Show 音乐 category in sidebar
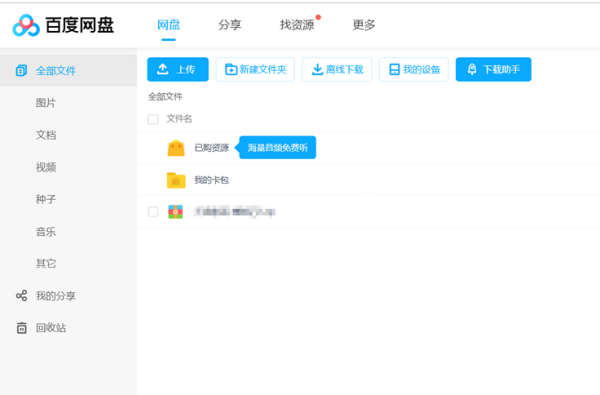Viewport: 600px width, 395px height. coord(46,232)
